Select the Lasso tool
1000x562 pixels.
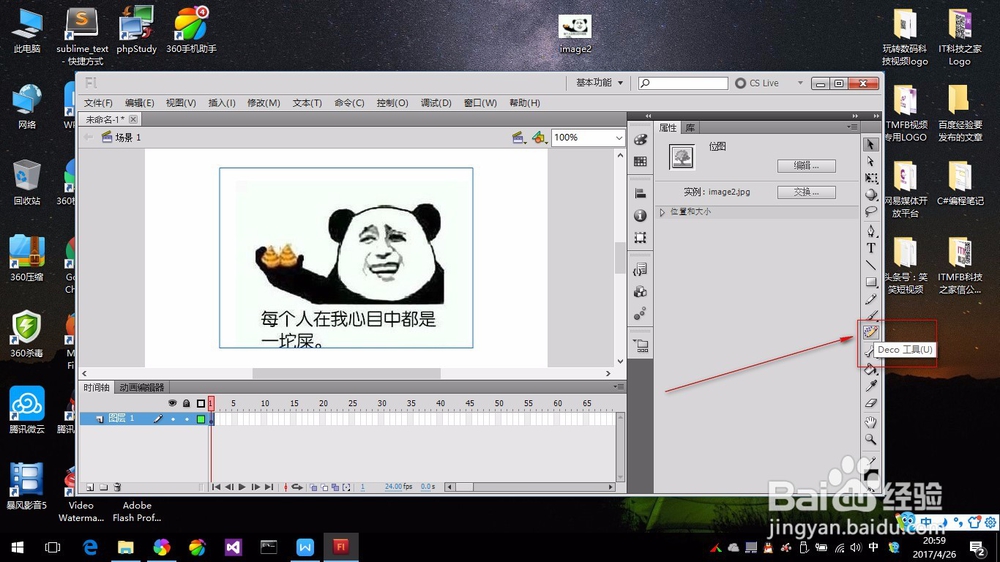coord(871,211)
